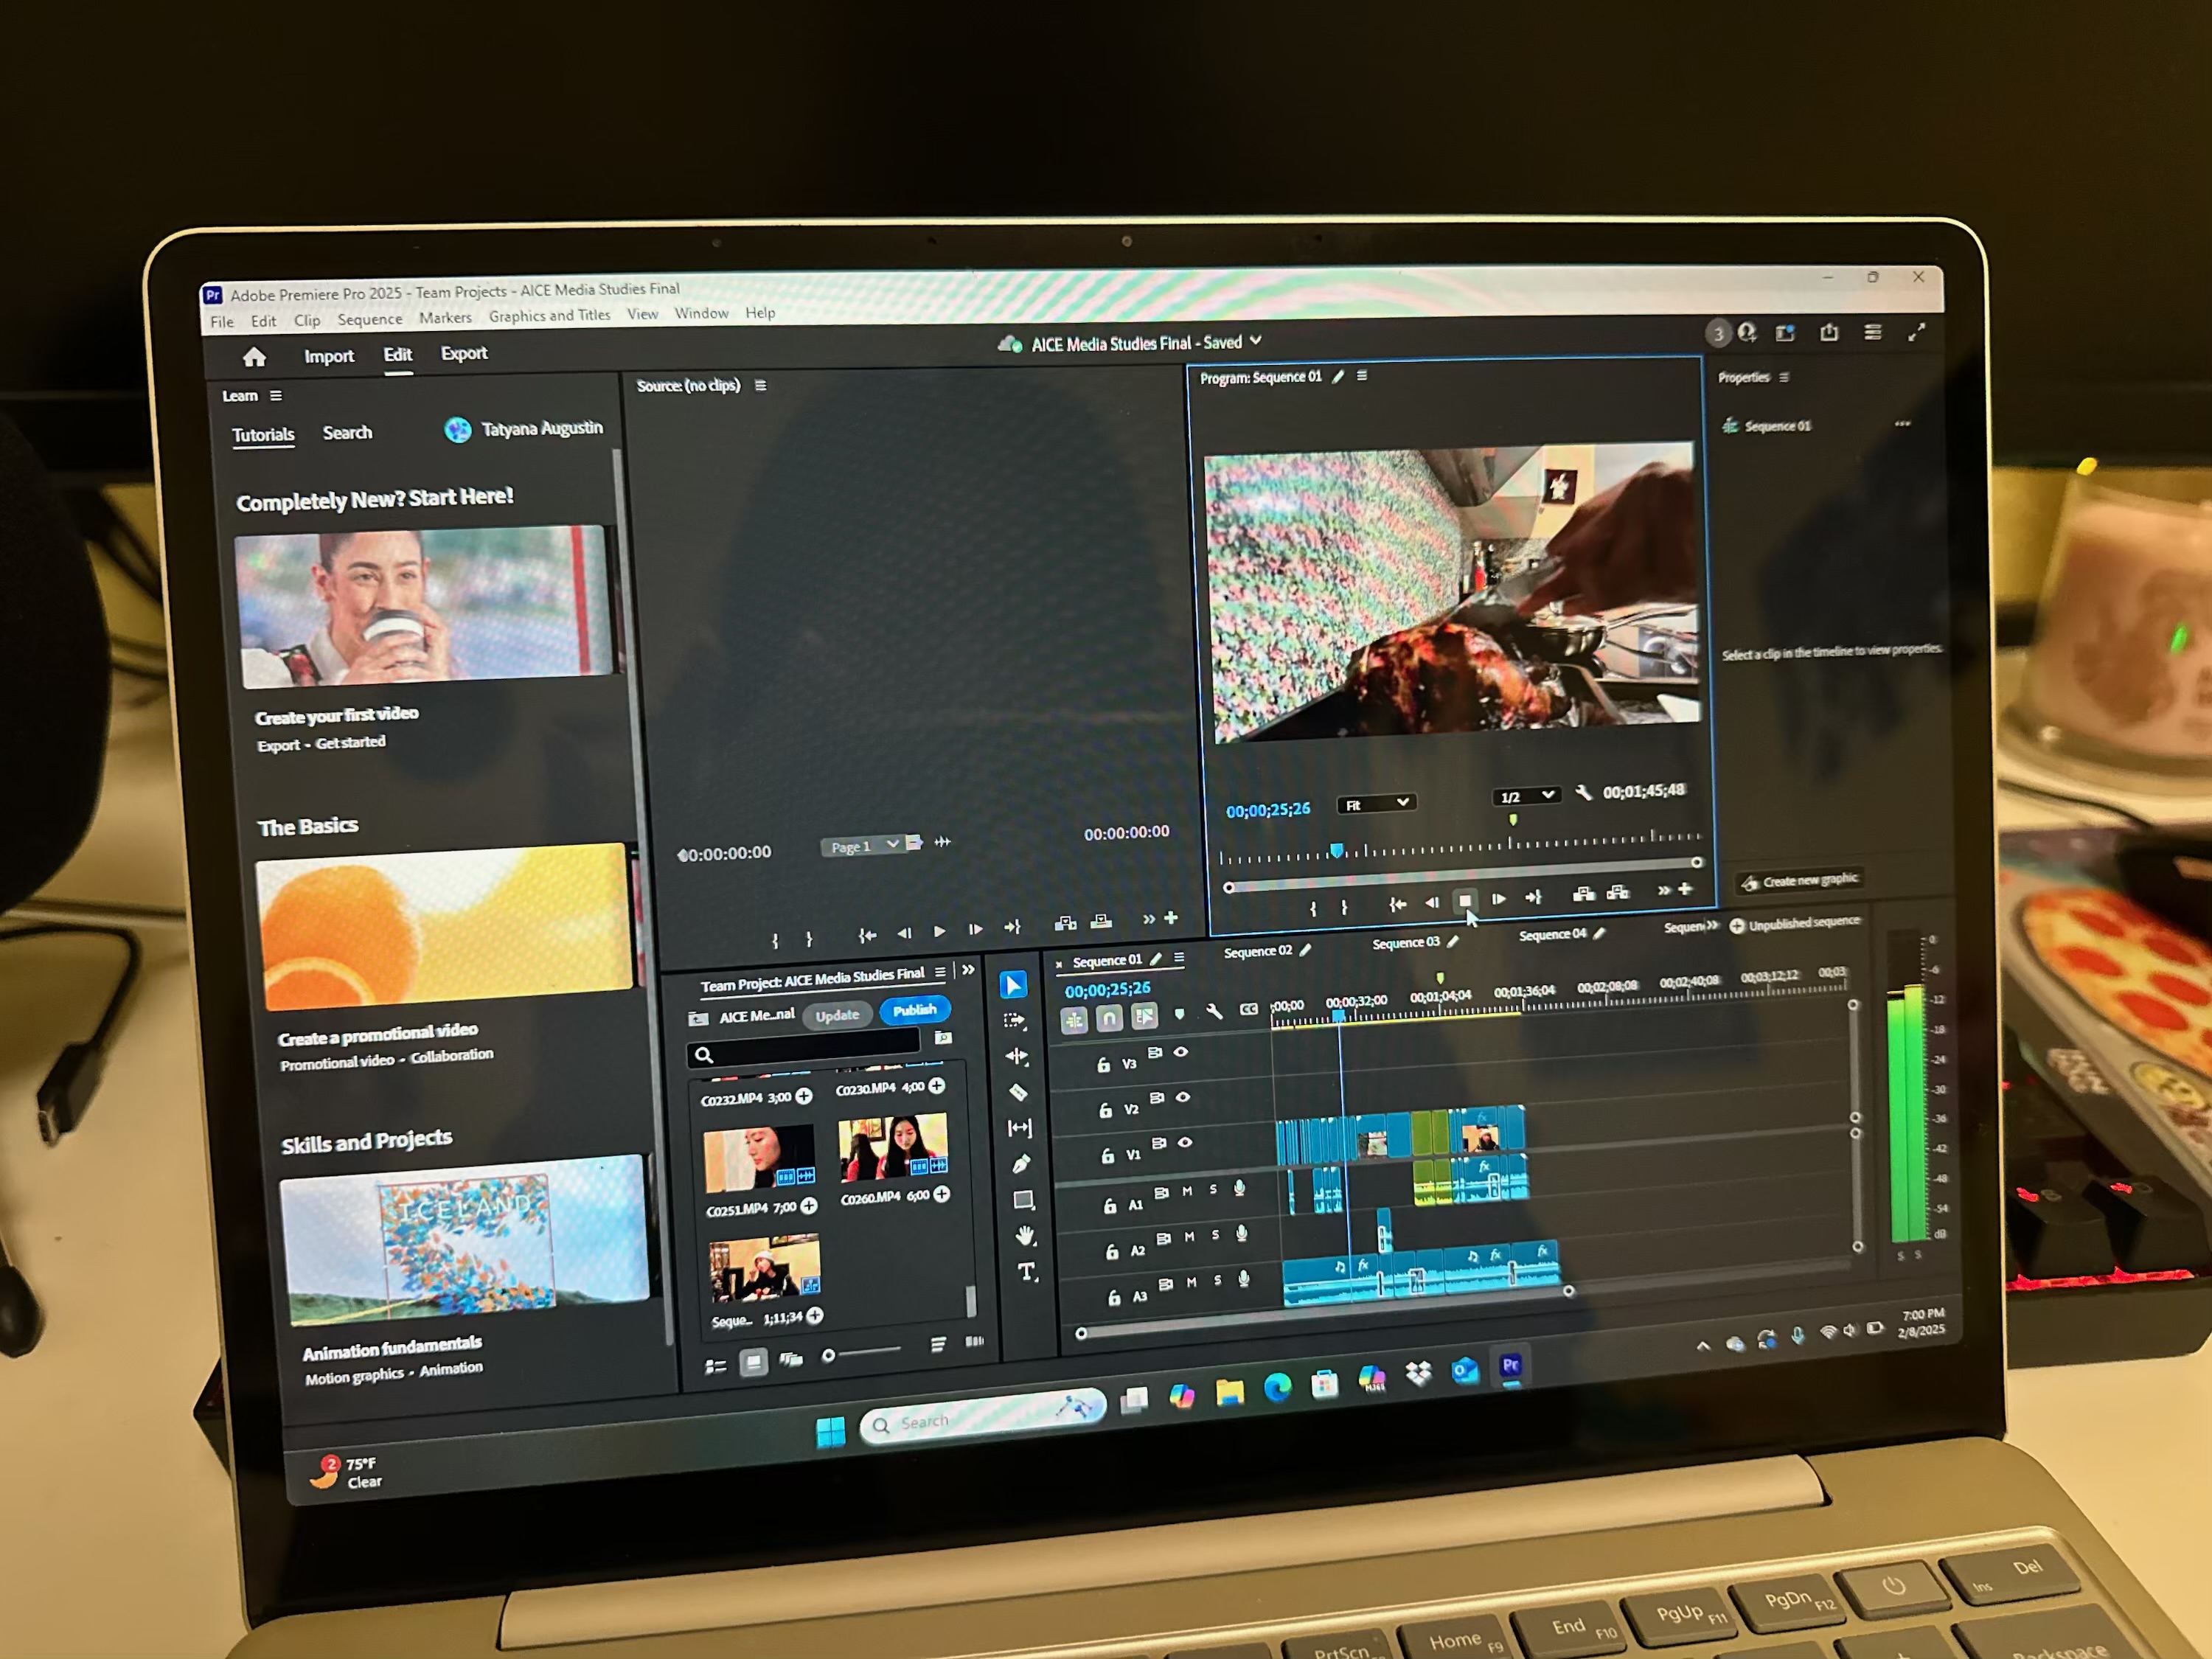
Task: Expand the Program monitor button overflow chevrons
Action: pyautogui.click(x=1663, y=889)
